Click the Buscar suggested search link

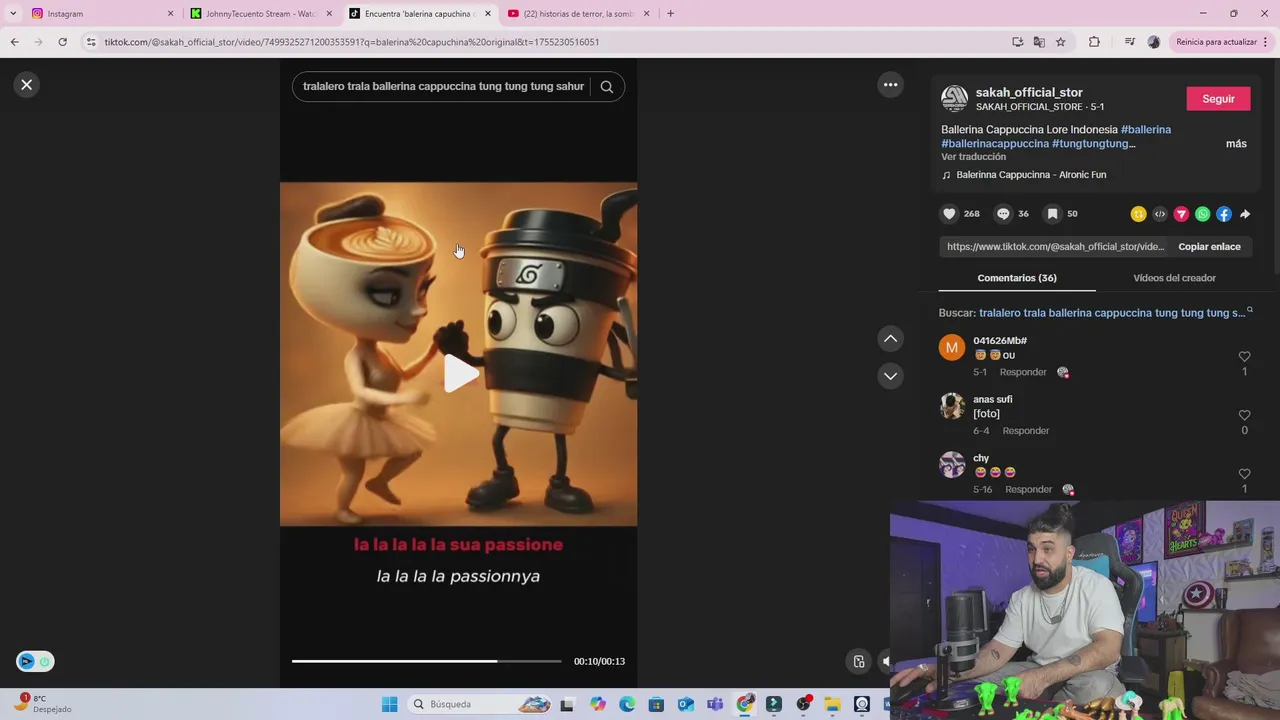(1112, 313)
